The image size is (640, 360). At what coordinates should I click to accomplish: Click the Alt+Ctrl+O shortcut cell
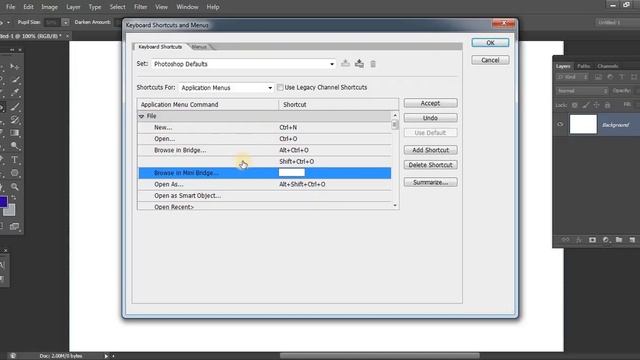[294, 150]
